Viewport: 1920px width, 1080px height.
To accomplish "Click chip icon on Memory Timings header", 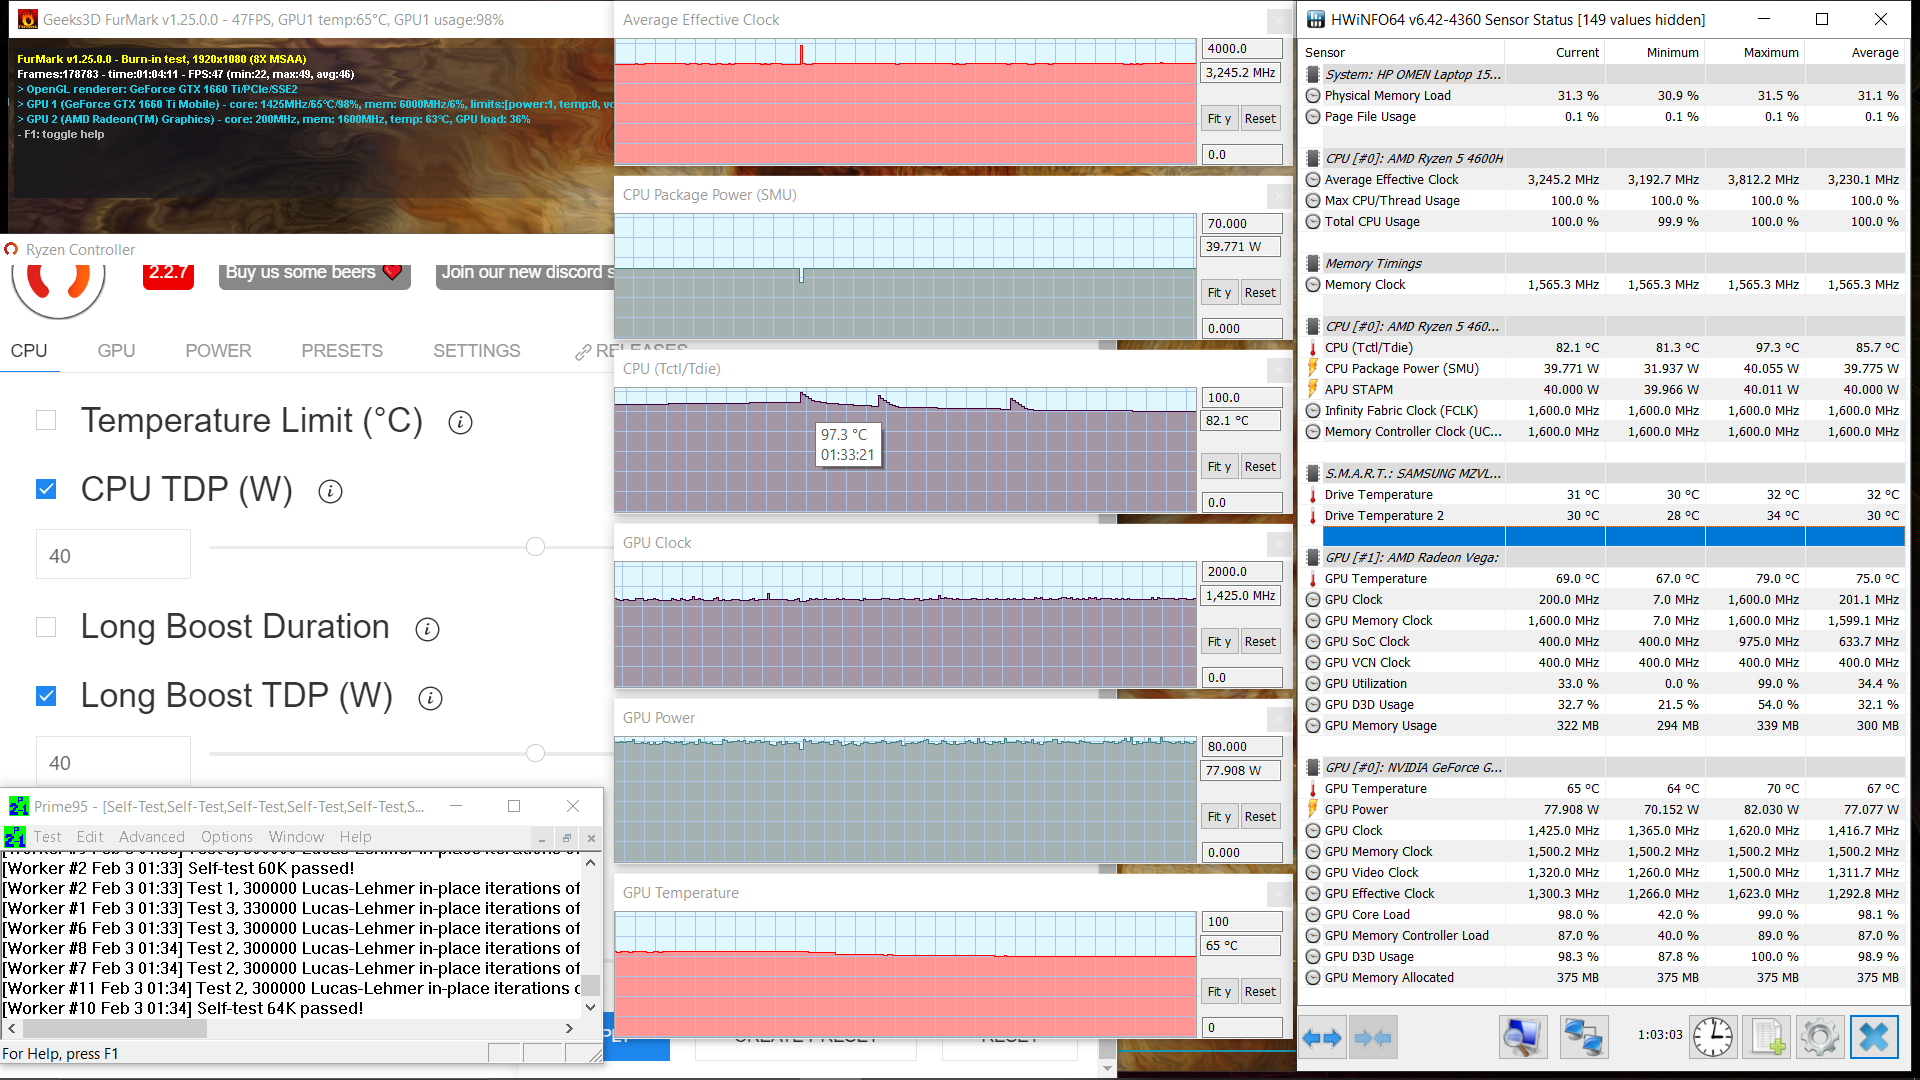I will [x=1313, y=264].
